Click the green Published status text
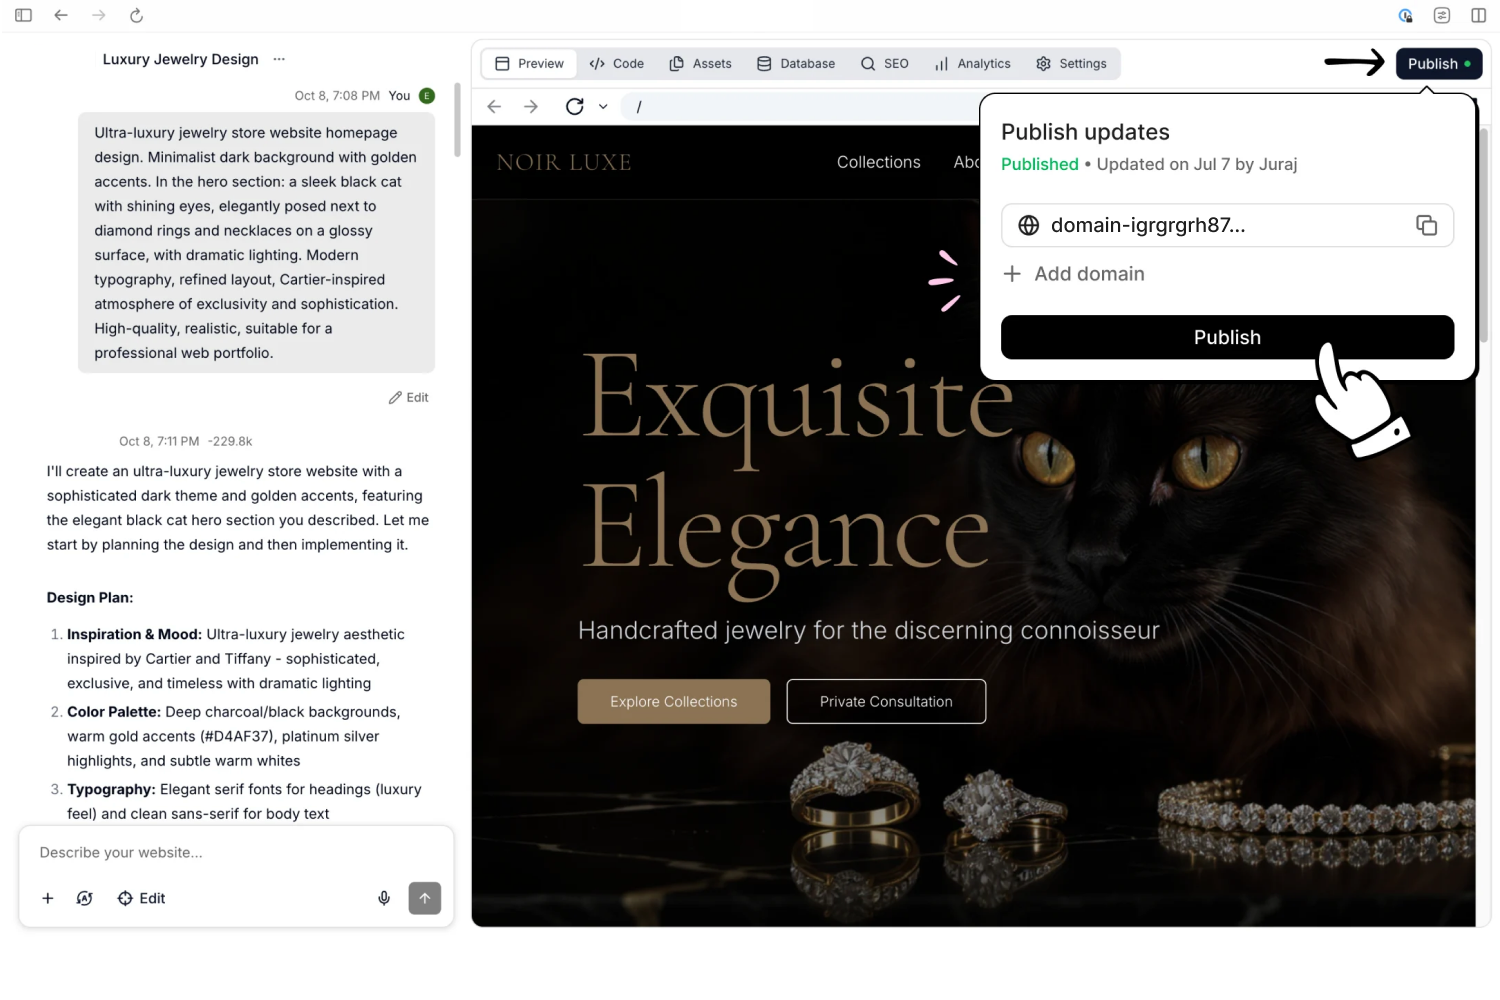The height and width of the screenshot is (1000, 1500). (x=1040, y=164)
